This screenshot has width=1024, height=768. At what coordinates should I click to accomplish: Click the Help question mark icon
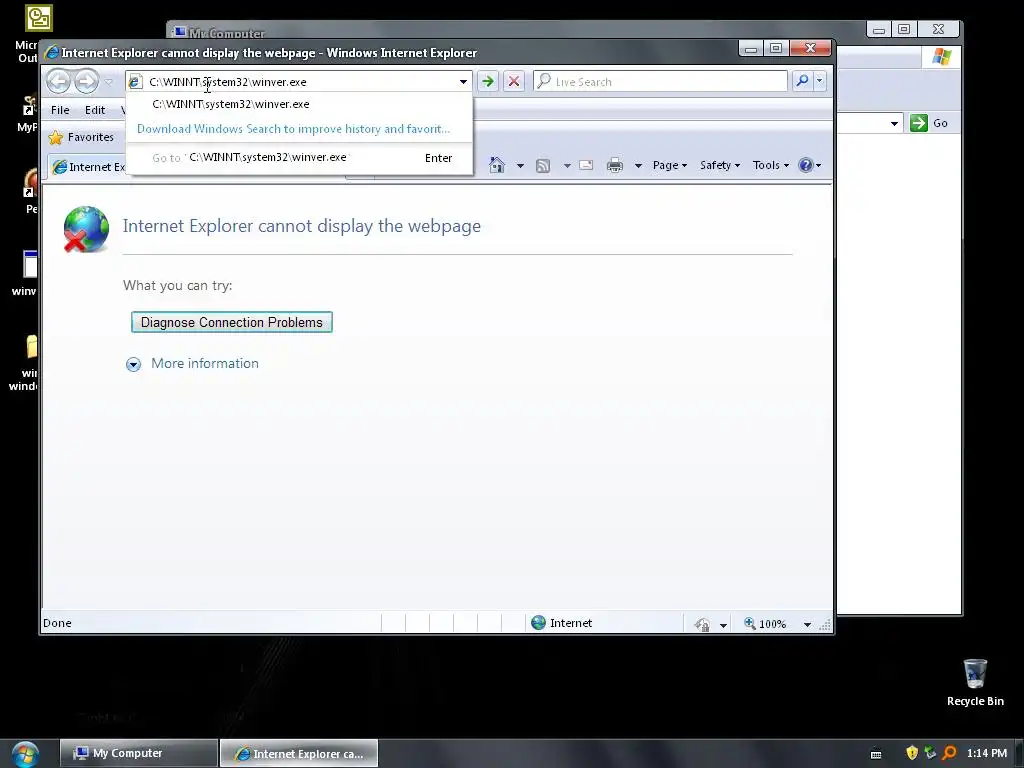pos(805,165)
